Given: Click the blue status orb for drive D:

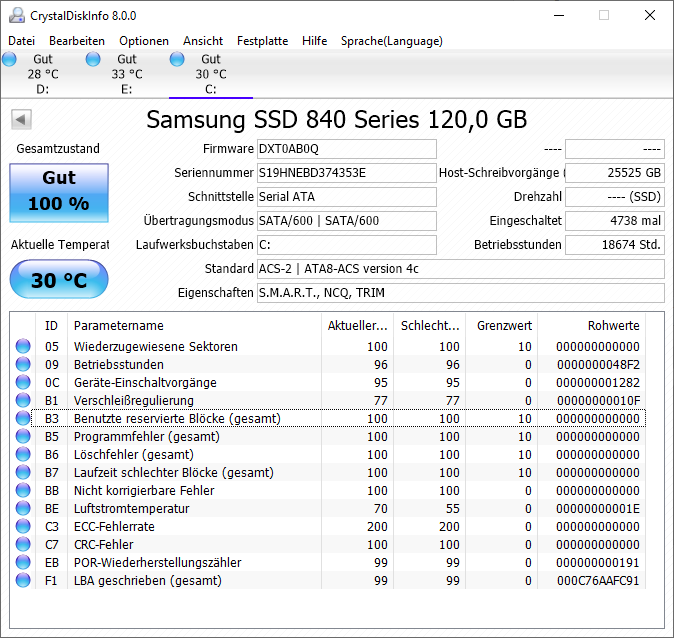Looking at the screenshot, I should (x=9, y=59).
